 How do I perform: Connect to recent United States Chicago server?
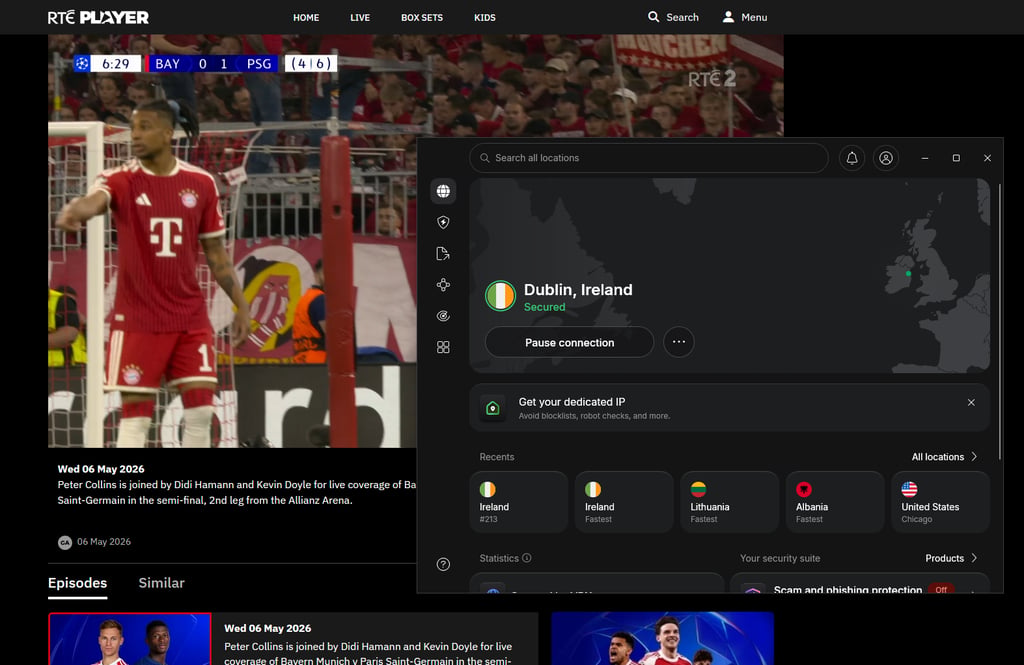[x=940, y=502]
